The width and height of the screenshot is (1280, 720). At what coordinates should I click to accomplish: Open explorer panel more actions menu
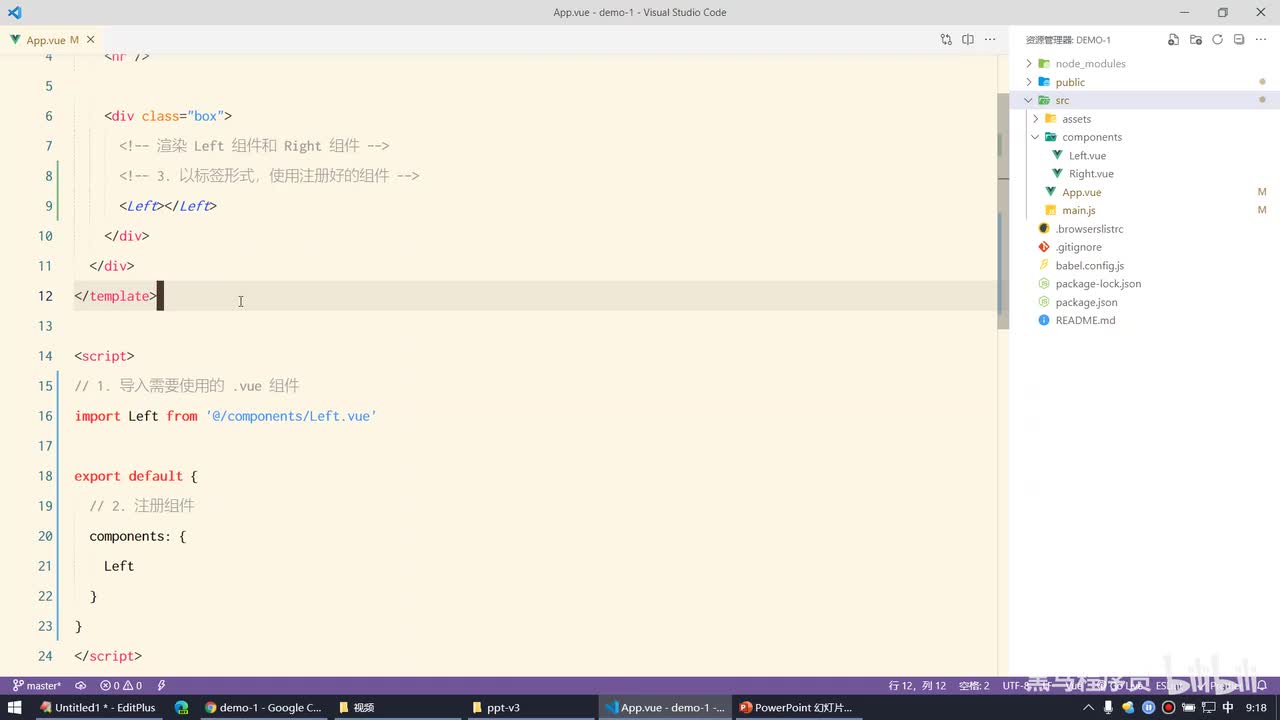coord(1261,40)
